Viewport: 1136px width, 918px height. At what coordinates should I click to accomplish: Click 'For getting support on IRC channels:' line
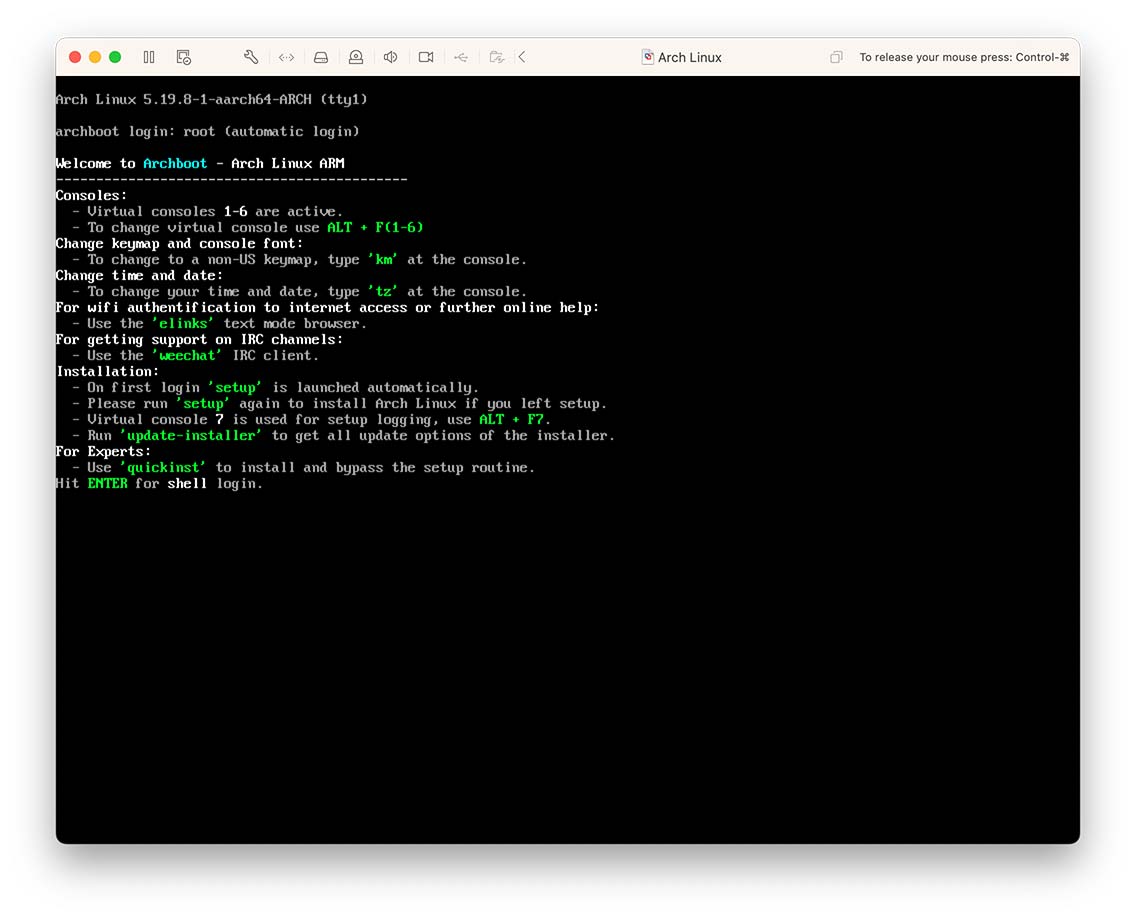pos(199,339)
